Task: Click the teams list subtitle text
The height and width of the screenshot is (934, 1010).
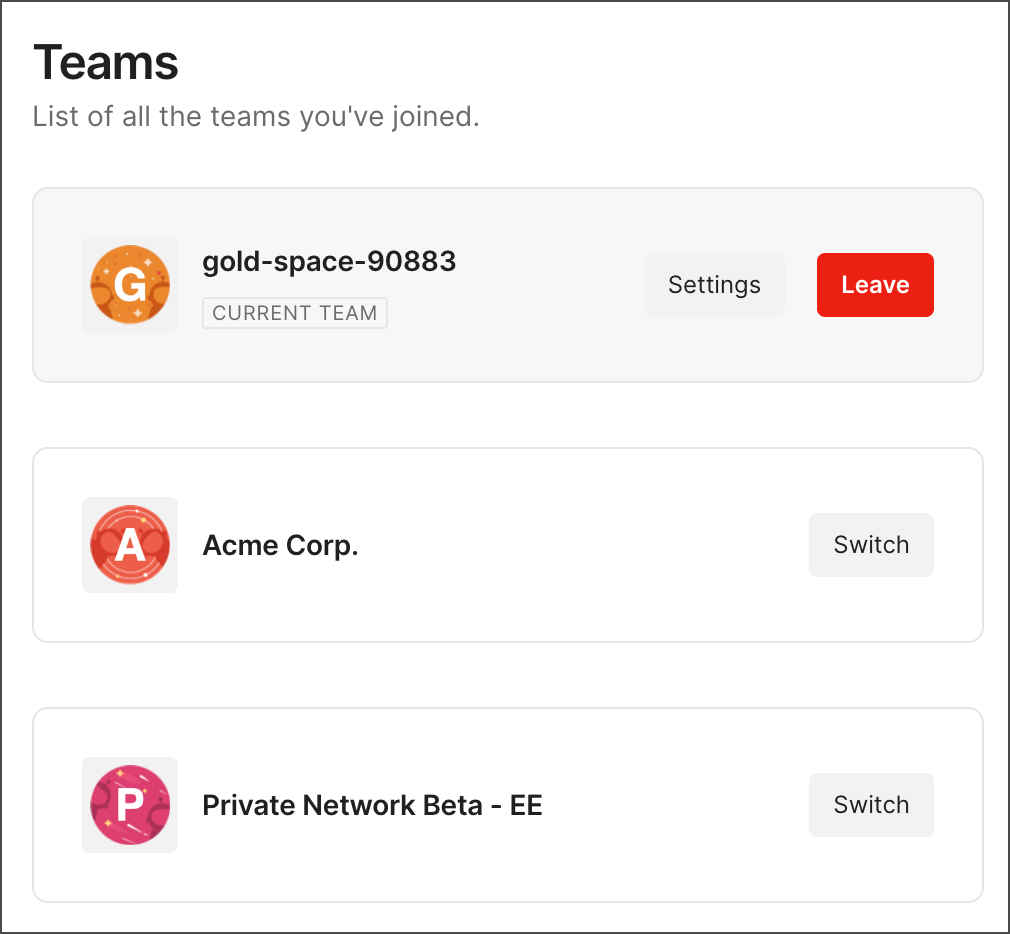Action: [257, 116]
